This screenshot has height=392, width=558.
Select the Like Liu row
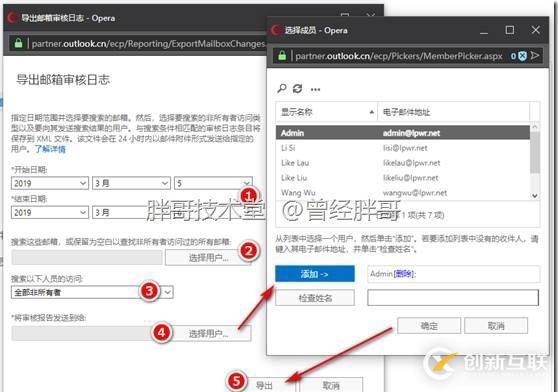click(403, 178)
